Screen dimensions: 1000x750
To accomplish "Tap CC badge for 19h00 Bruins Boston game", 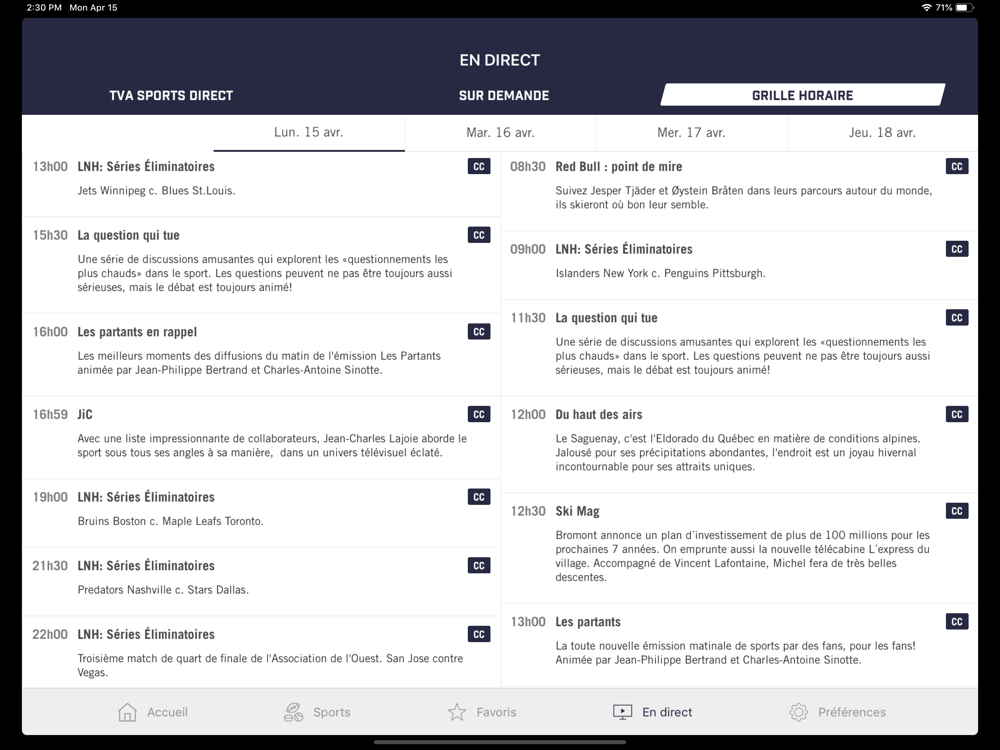I will (x=479, y=497).
